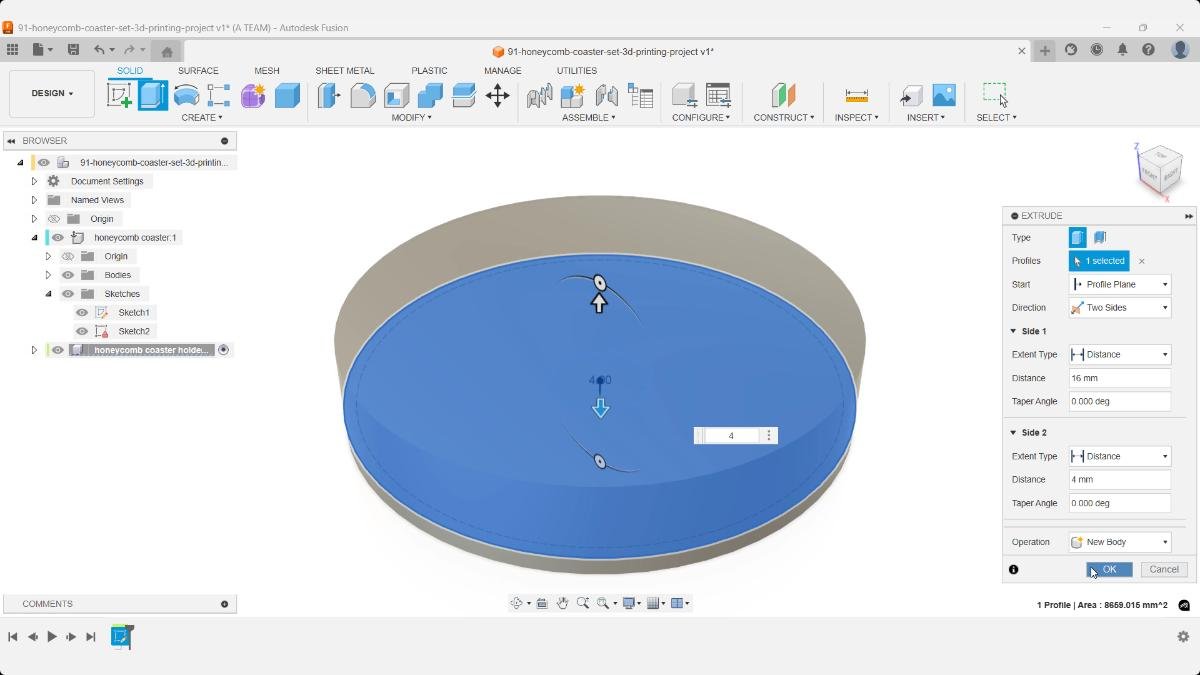Choose solid Extrude type icon
The width and height of the screenshot is (1200, 675).
(1077, 237)
